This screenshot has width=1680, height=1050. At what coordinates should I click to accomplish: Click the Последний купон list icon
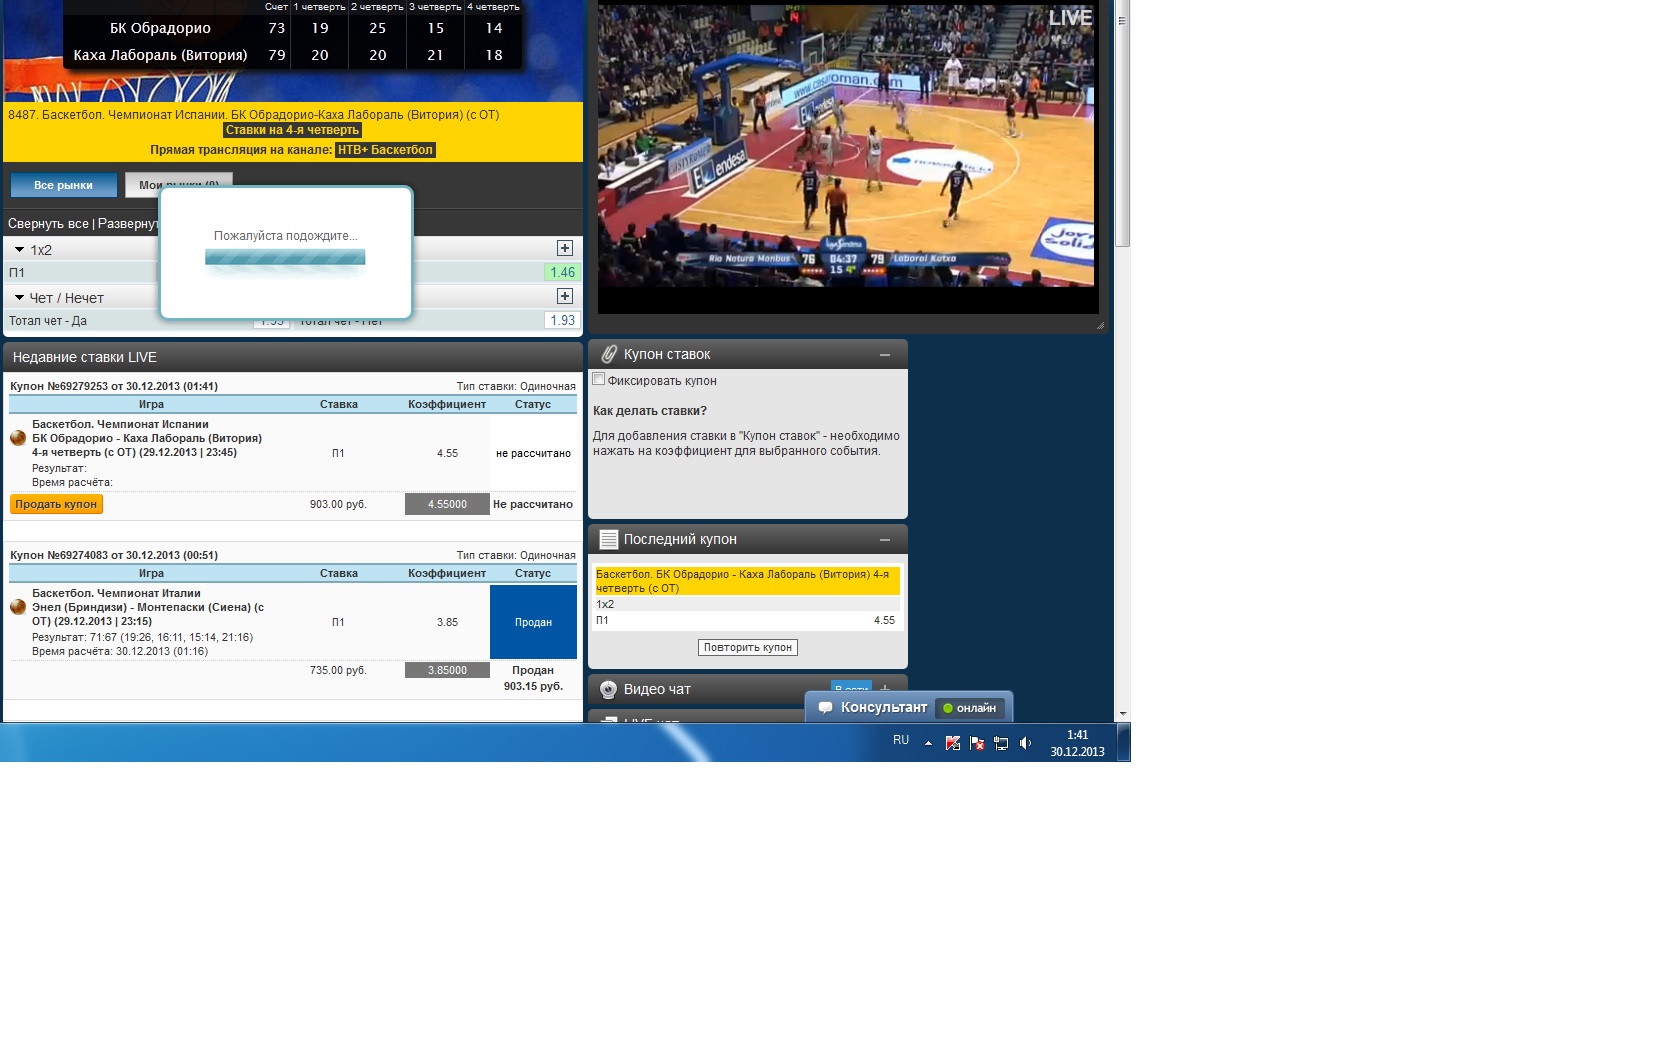(608, 539)
